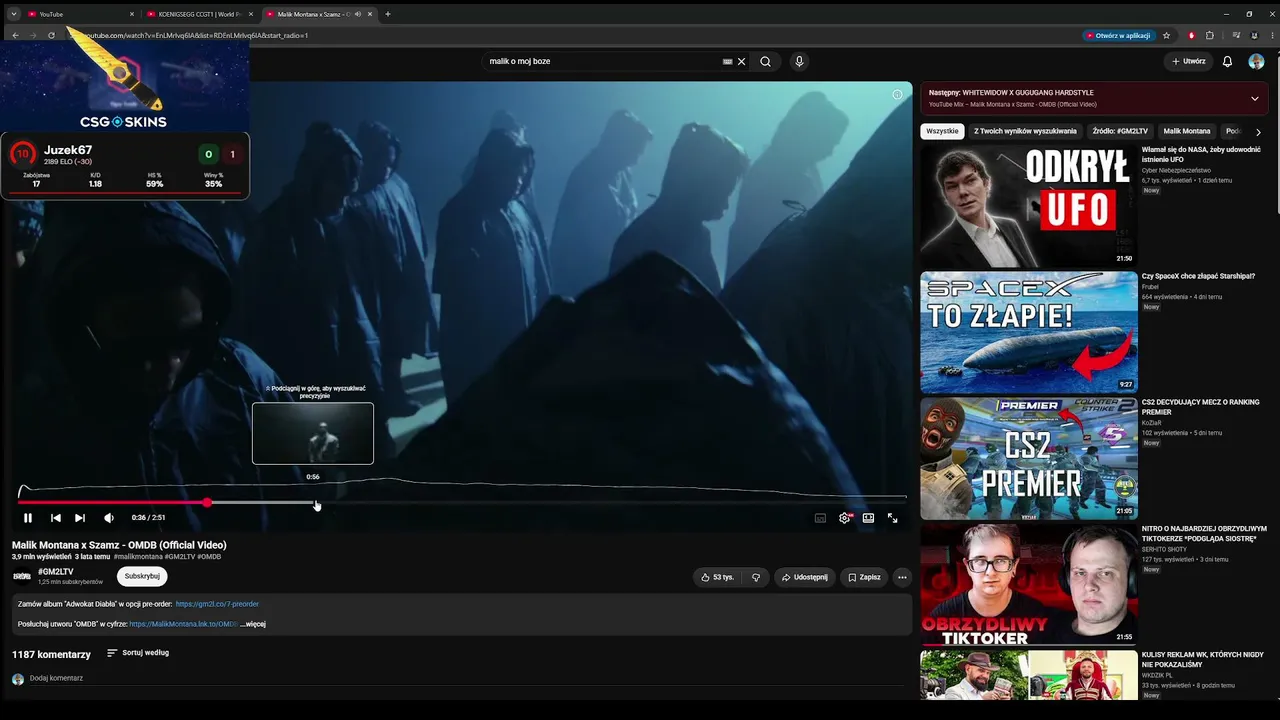Select the Źródło: #GM2LTV chip
The image size is (1280, 720).
(x=1120, y=131)
